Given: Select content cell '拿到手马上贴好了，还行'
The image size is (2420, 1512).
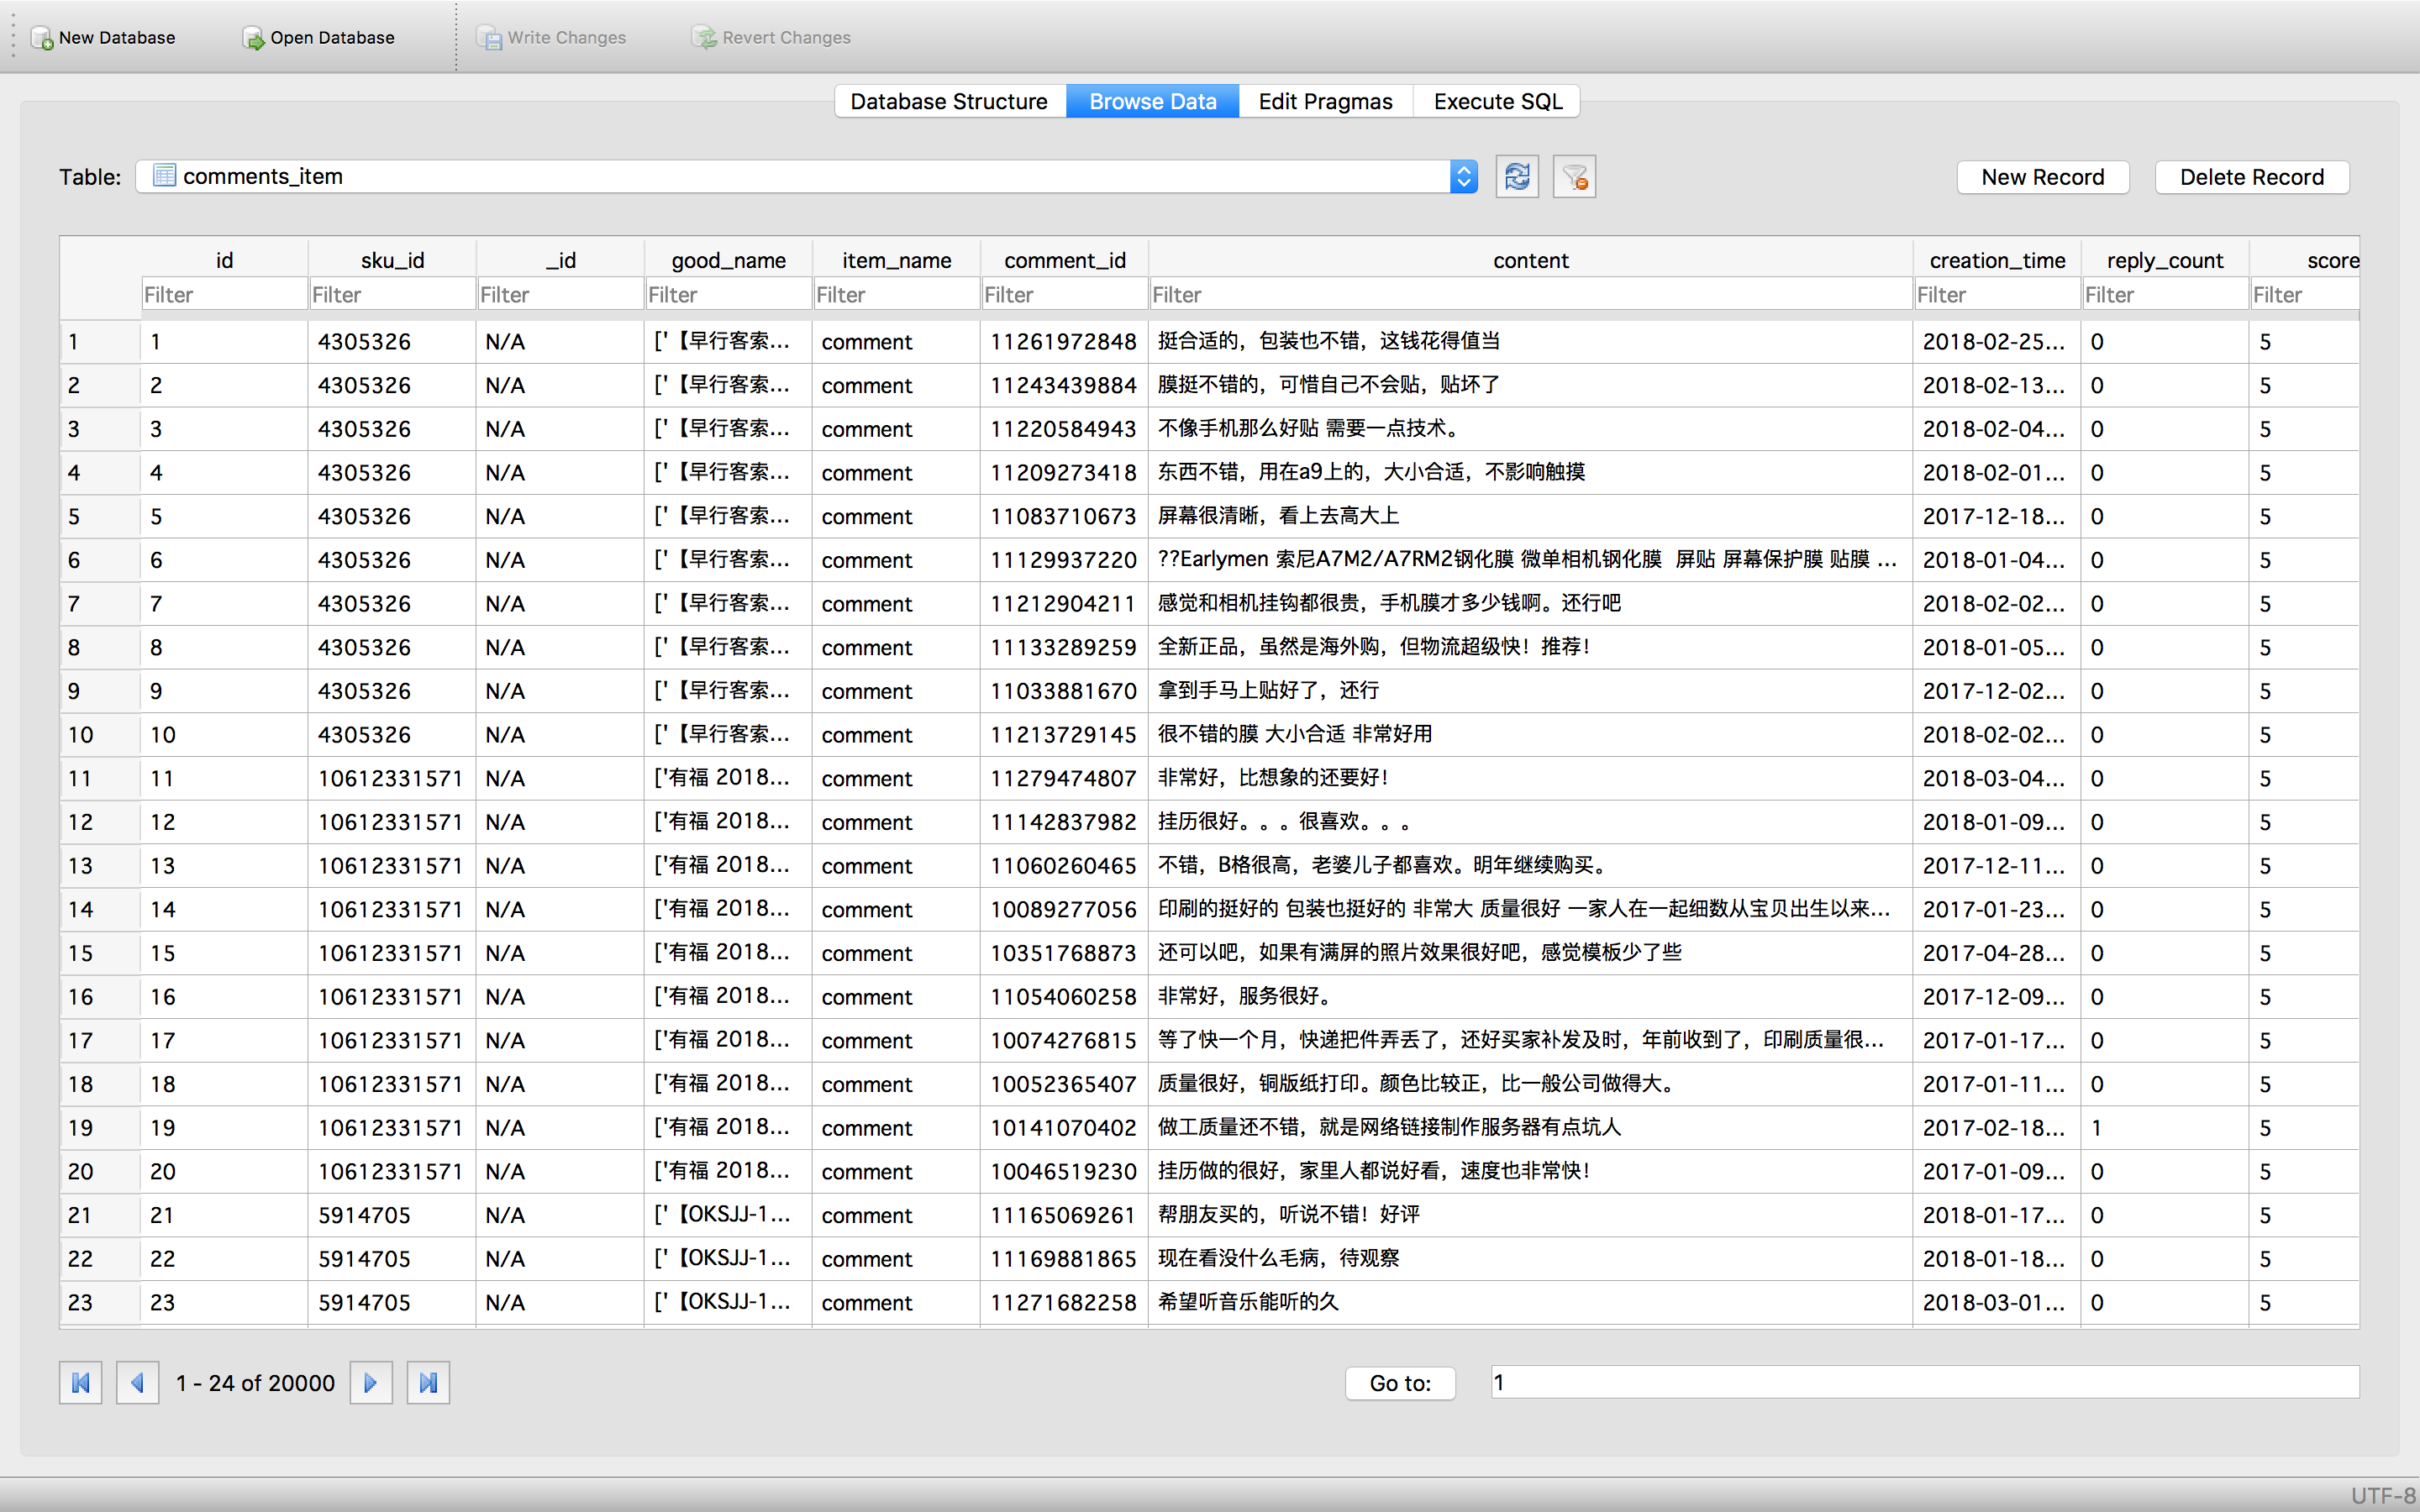Looking at the screenshot, I should (x=1530, y=691).
